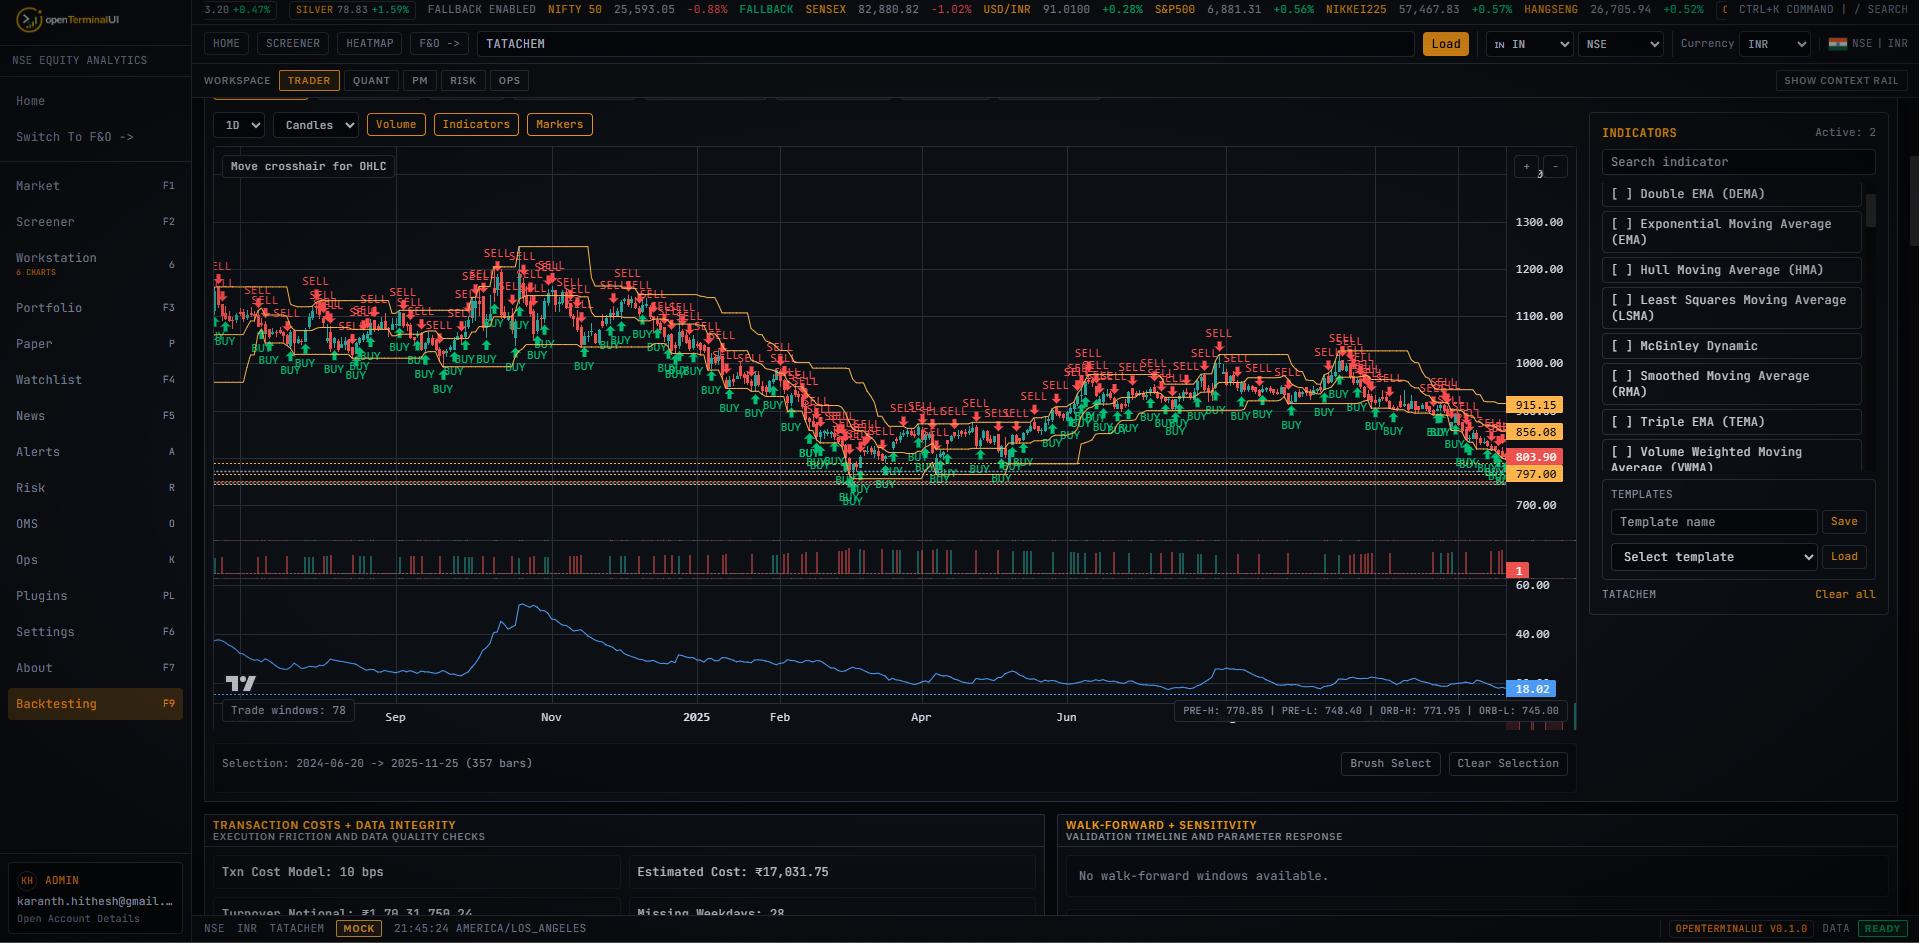Image resolution: width=1919 pixels, height=943 pixels.
Task: Click the India flag NSE icon
Action: pyautogui.click(x=1838, y=44)
